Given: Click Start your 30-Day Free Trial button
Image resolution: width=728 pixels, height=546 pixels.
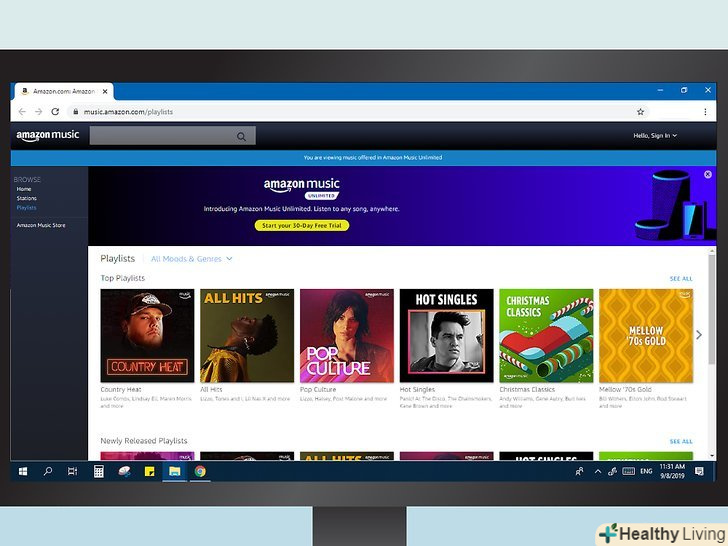Looking at the screenshot, I should click(x=302, y=226).
